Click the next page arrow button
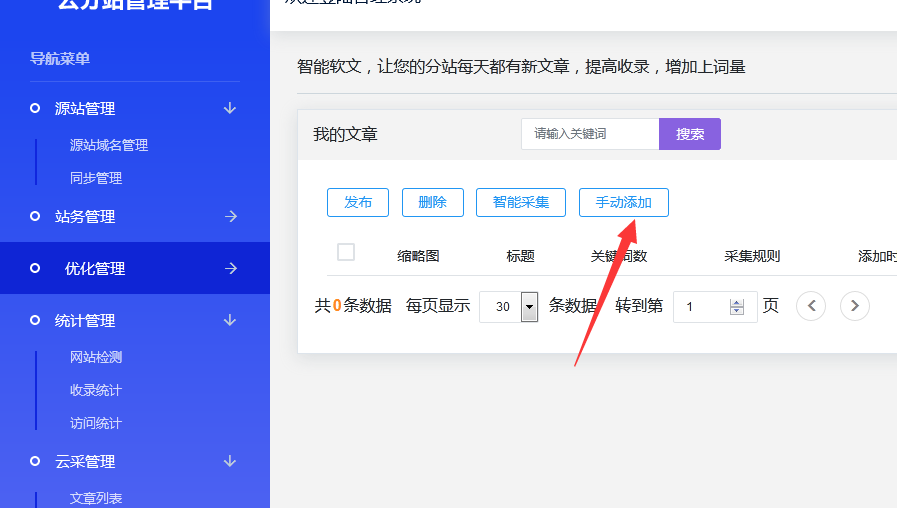 coord(854,306)
